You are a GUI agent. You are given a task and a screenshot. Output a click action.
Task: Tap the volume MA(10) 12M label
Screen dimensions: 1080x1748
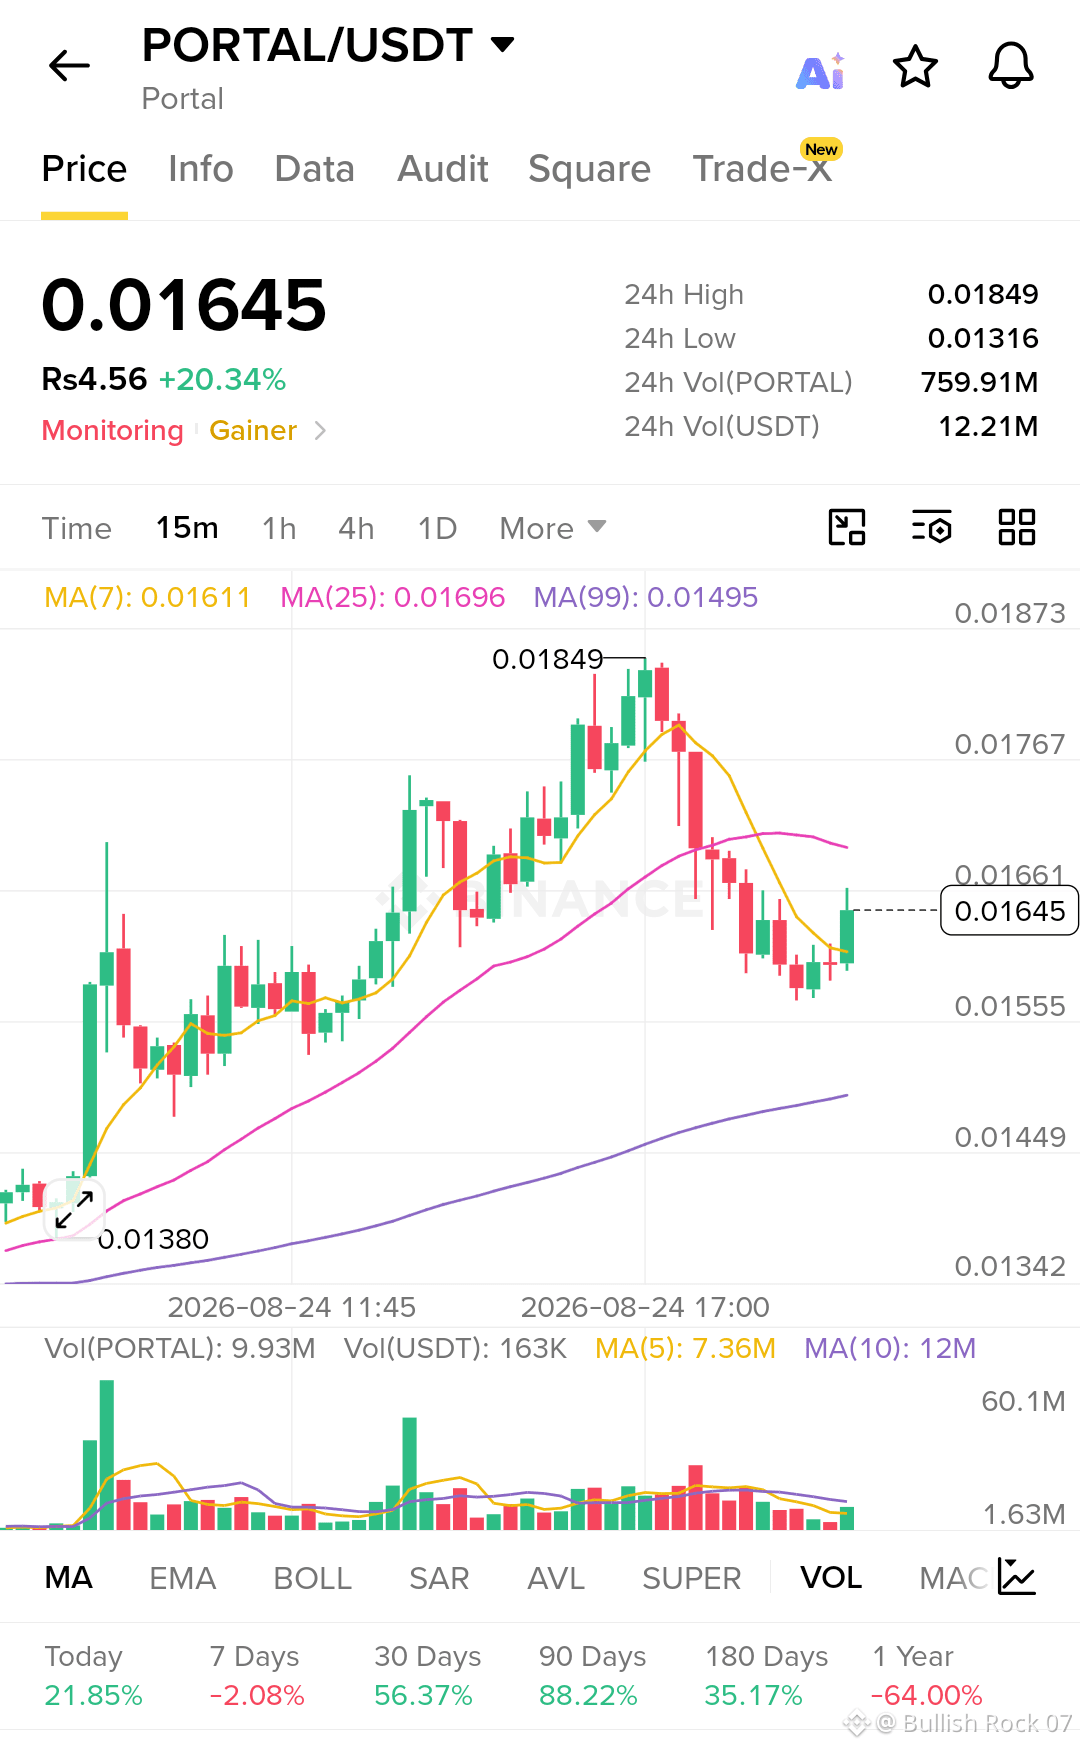click(x=890, y=1348)
